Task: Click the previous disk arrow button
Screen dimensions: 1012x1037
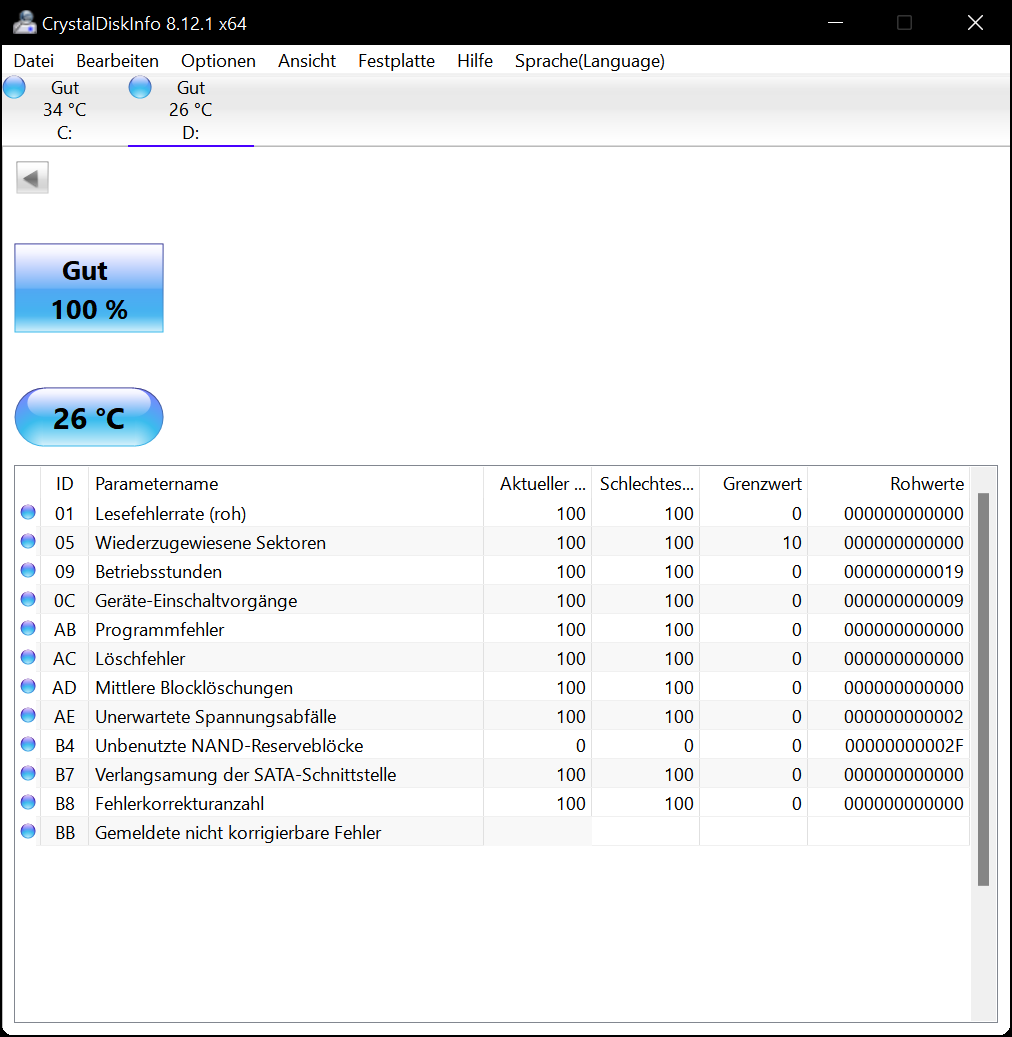Action: (x=32, y=177)
